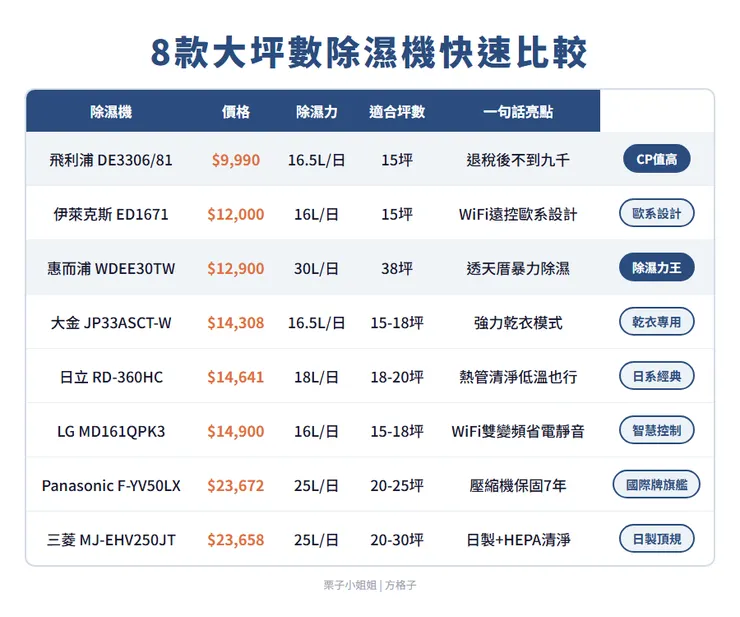
Task: Click the 適合坪數 column header
Action: [x=397, y=112]
